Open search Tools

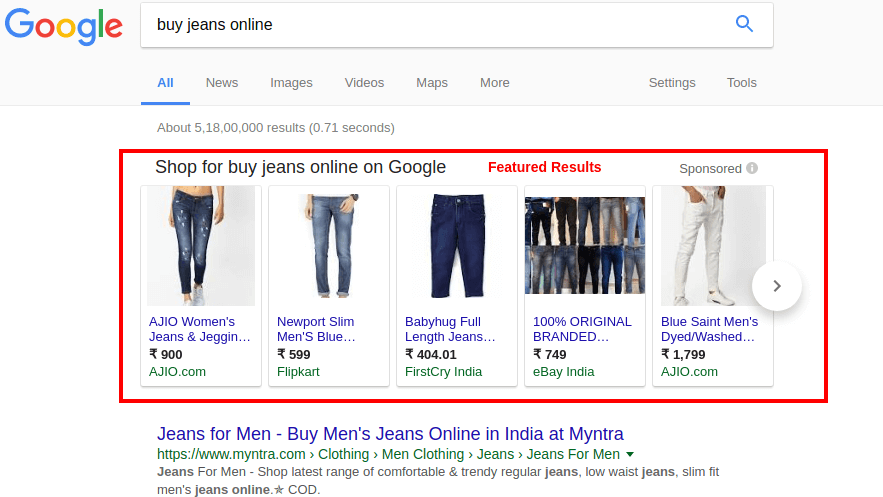click(742, 83)
